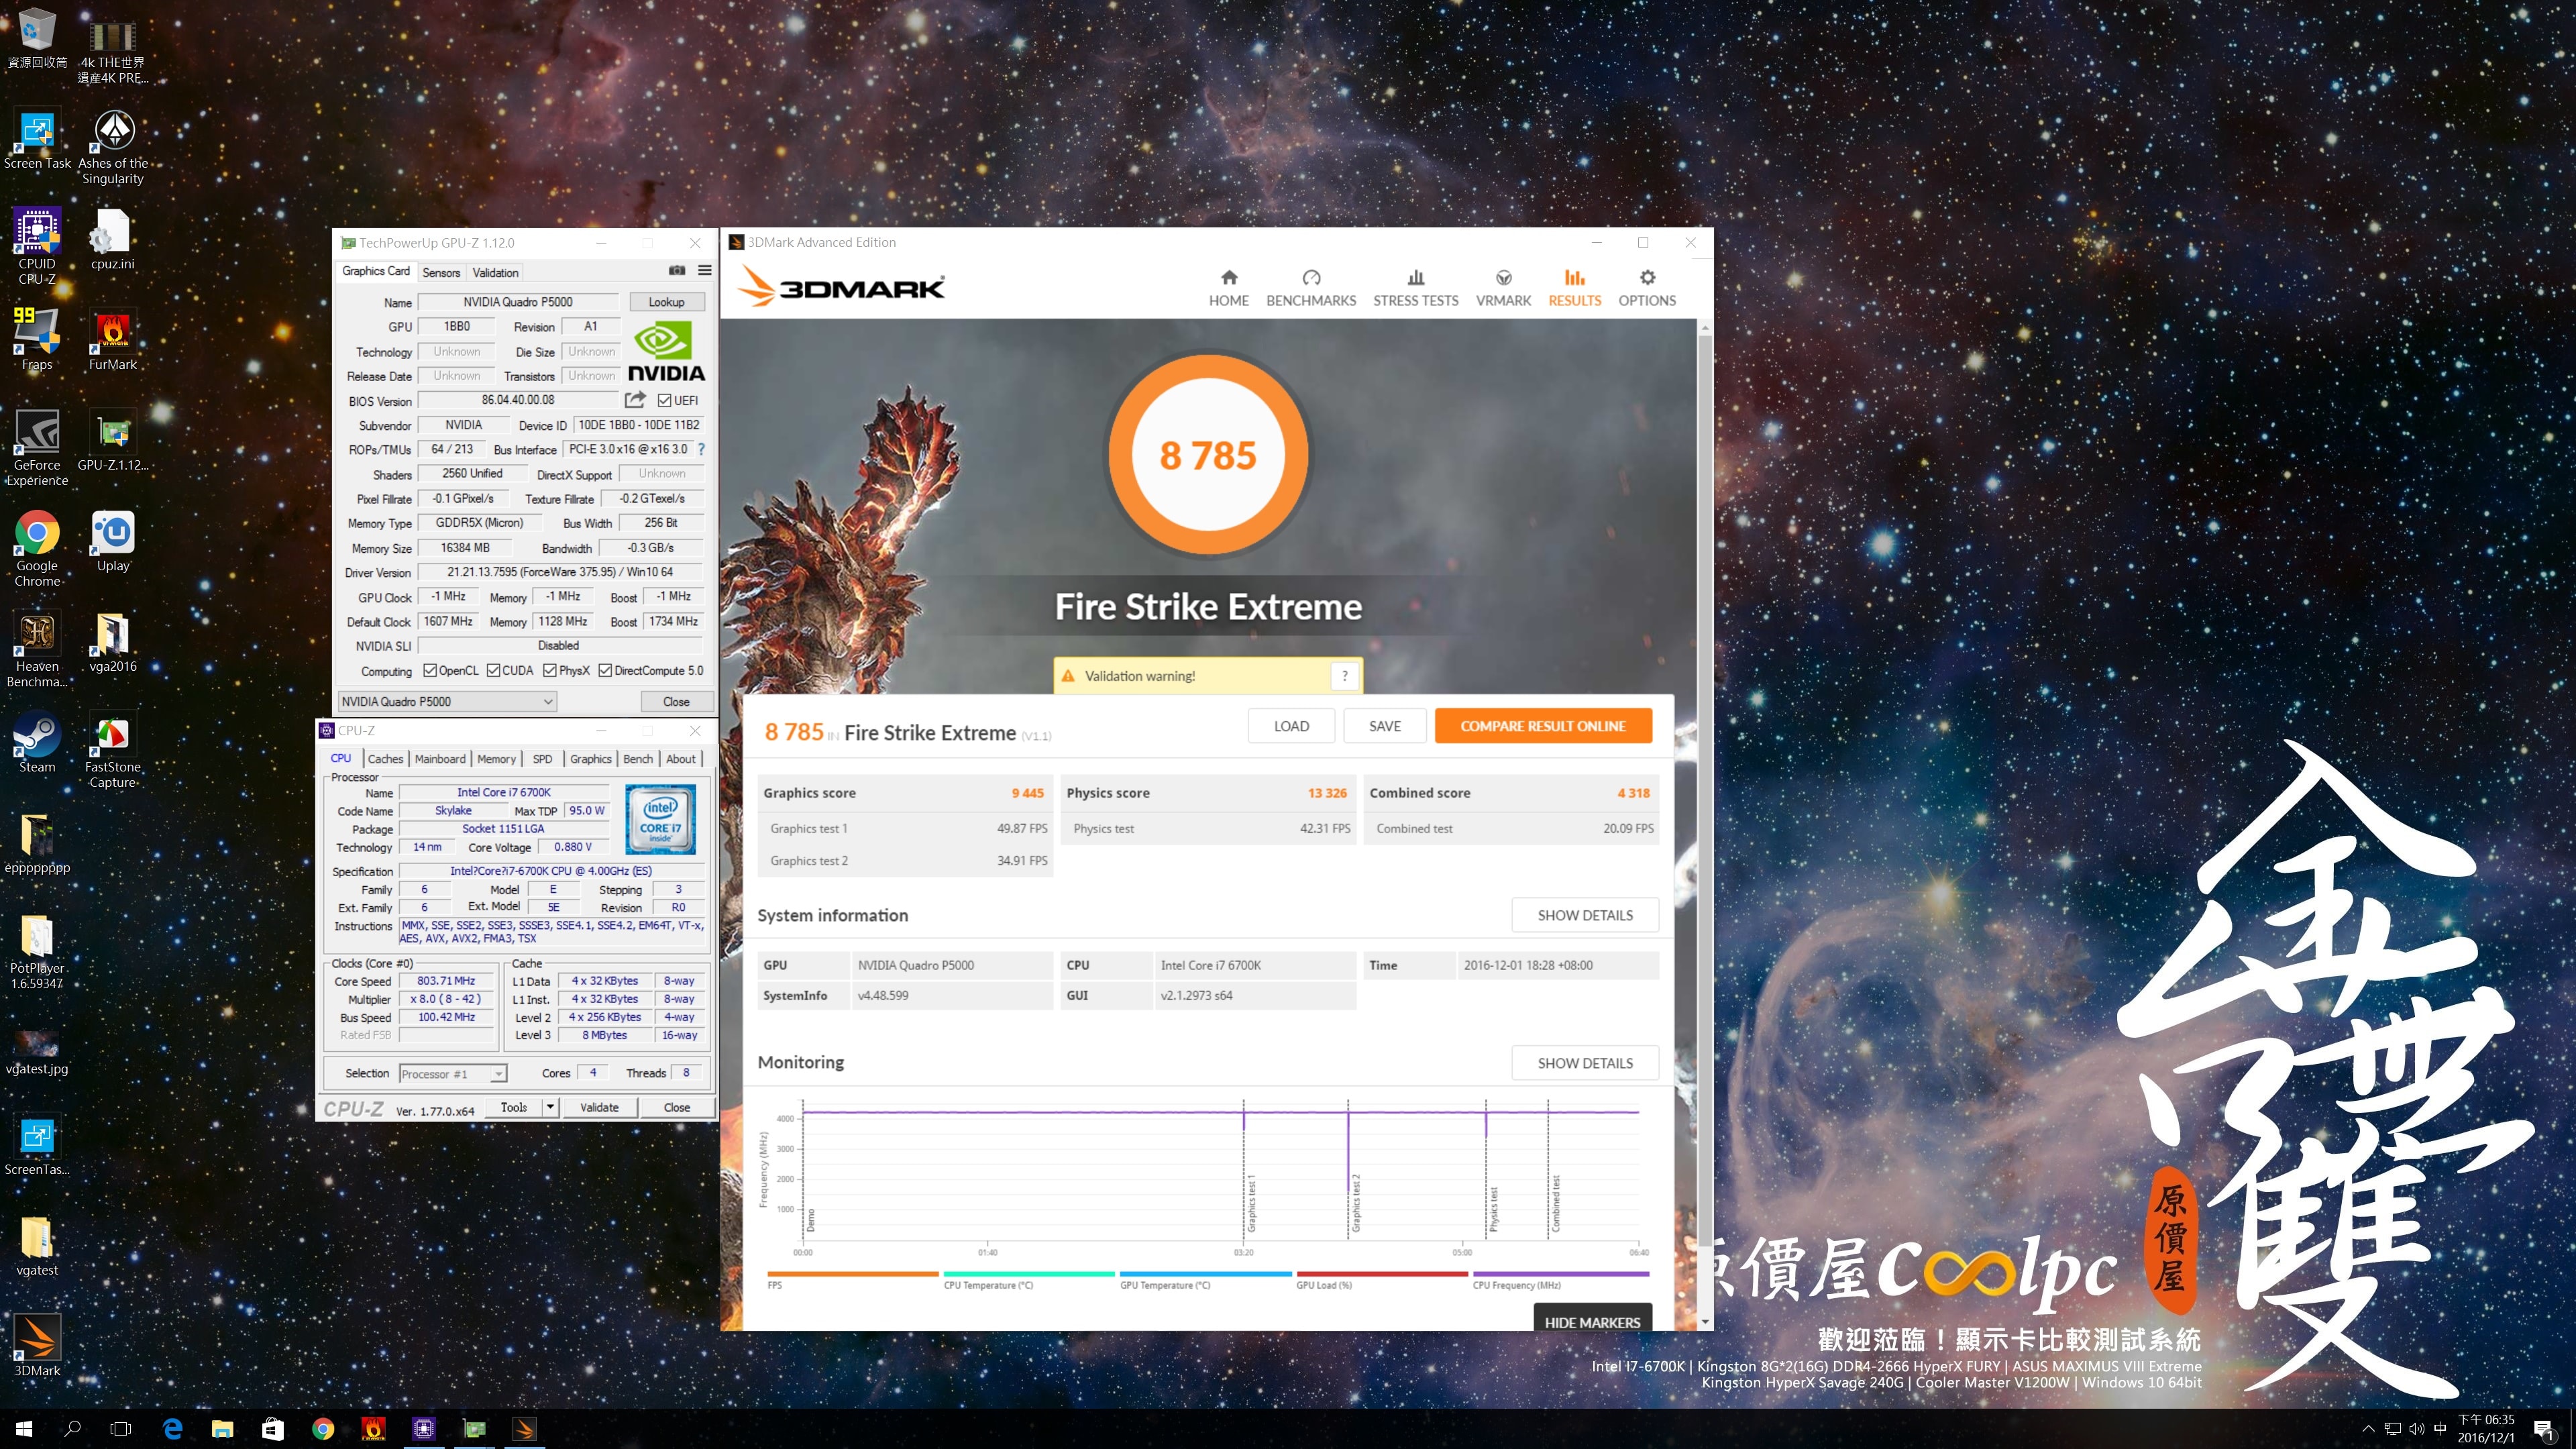This screenshot has height=1449, width=2576.
Task: Show details for Monitoring section
Action: pos(1584,1063)
